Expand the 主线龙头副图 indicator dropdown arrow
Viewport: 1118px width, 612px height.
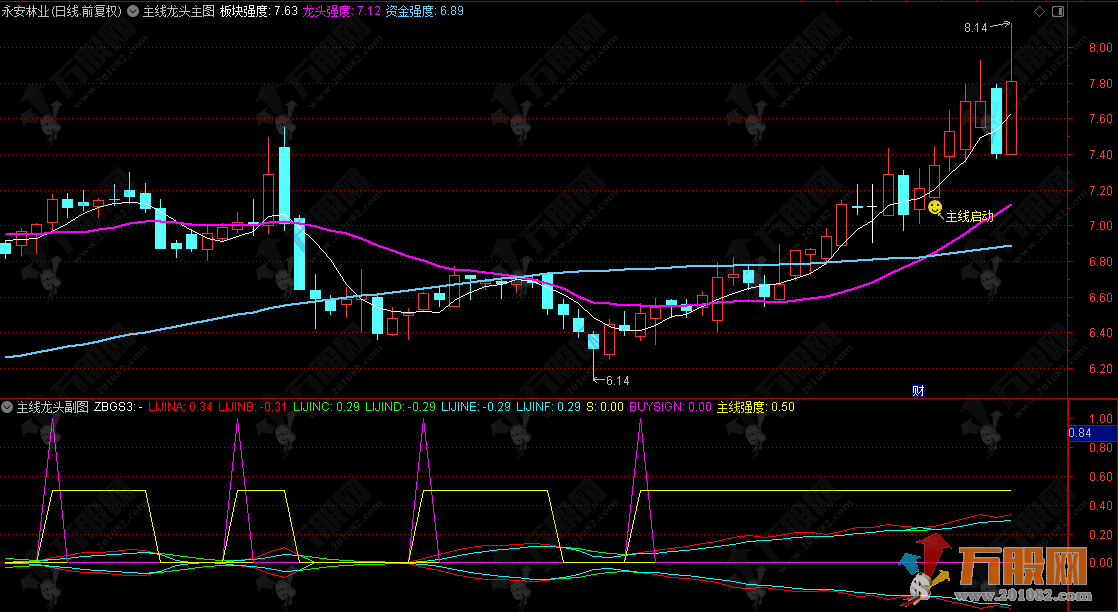point(8,407)
